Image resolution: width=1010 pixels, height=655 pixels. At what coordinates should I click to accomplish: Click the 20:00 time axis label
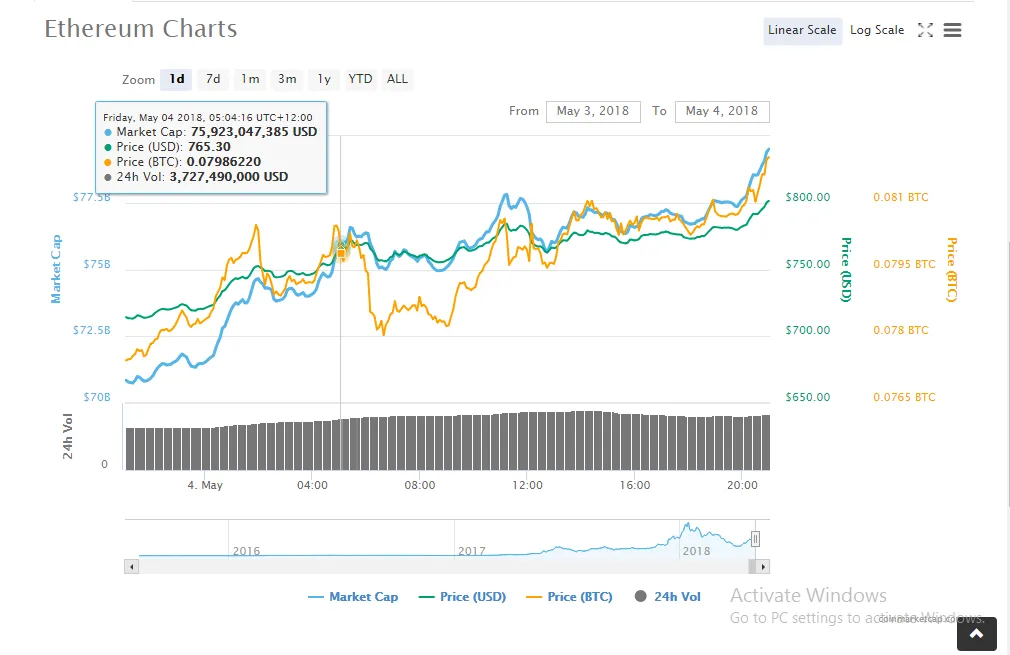[742, 485]
